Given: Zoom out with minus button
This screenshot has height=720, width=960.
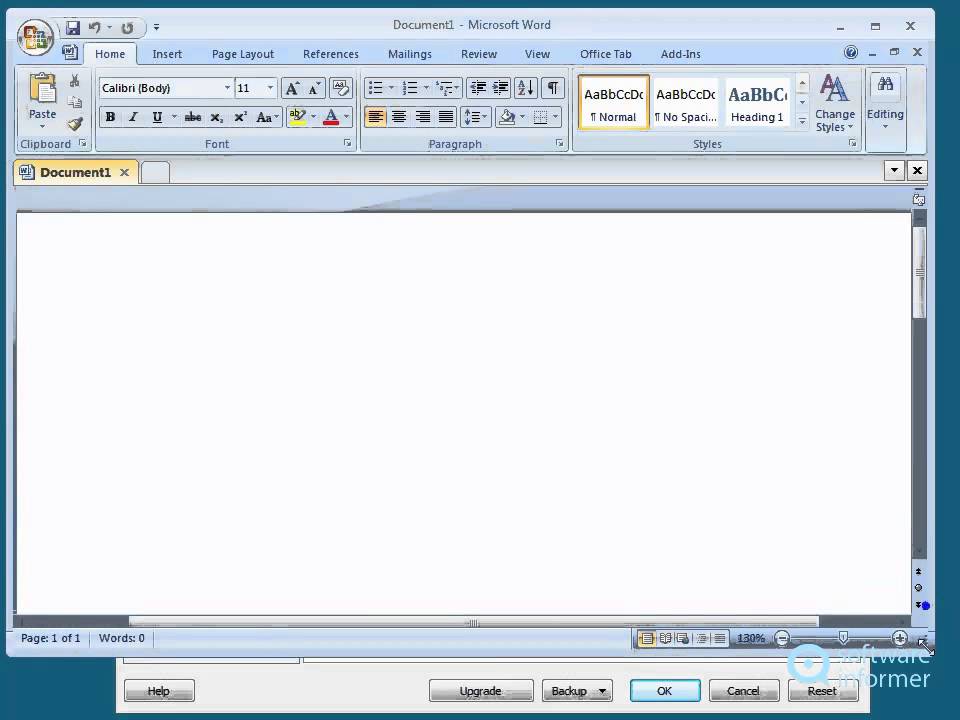Looking at the screenshot, I should [782, 639].
